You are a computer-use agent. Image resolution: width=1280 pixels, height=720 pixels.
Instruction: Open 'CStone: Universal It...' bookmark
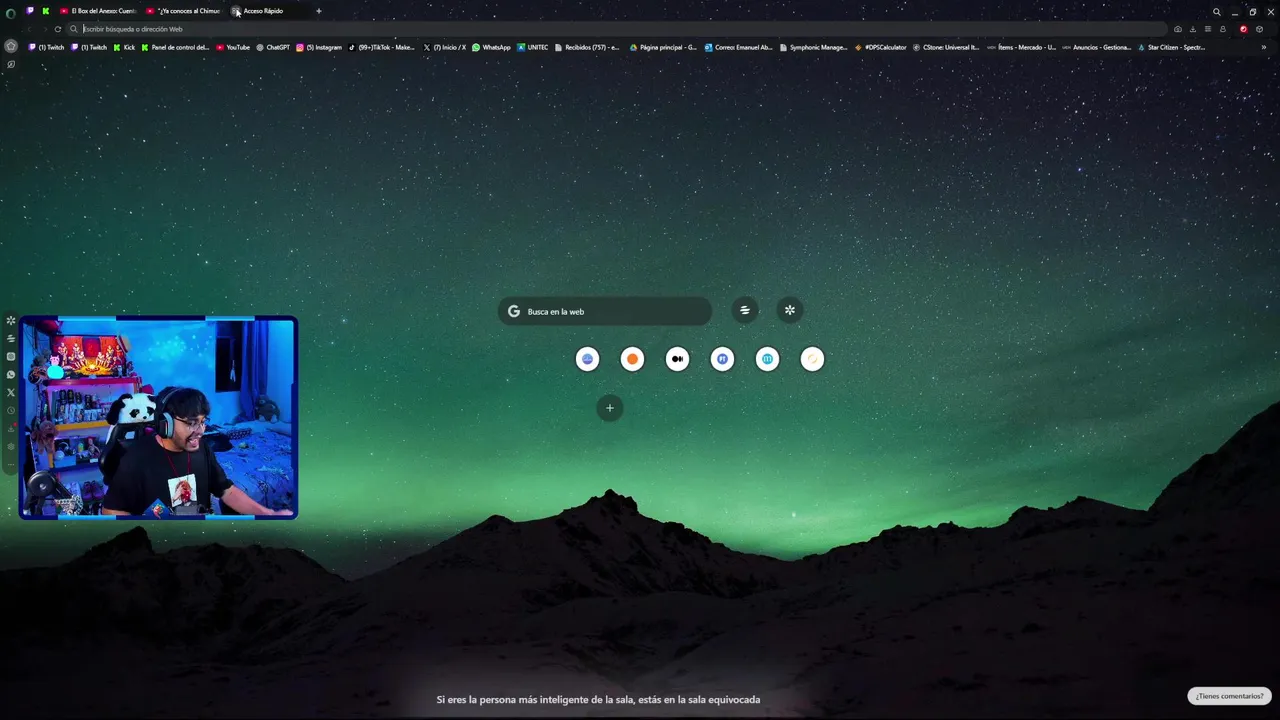[946, 47]
